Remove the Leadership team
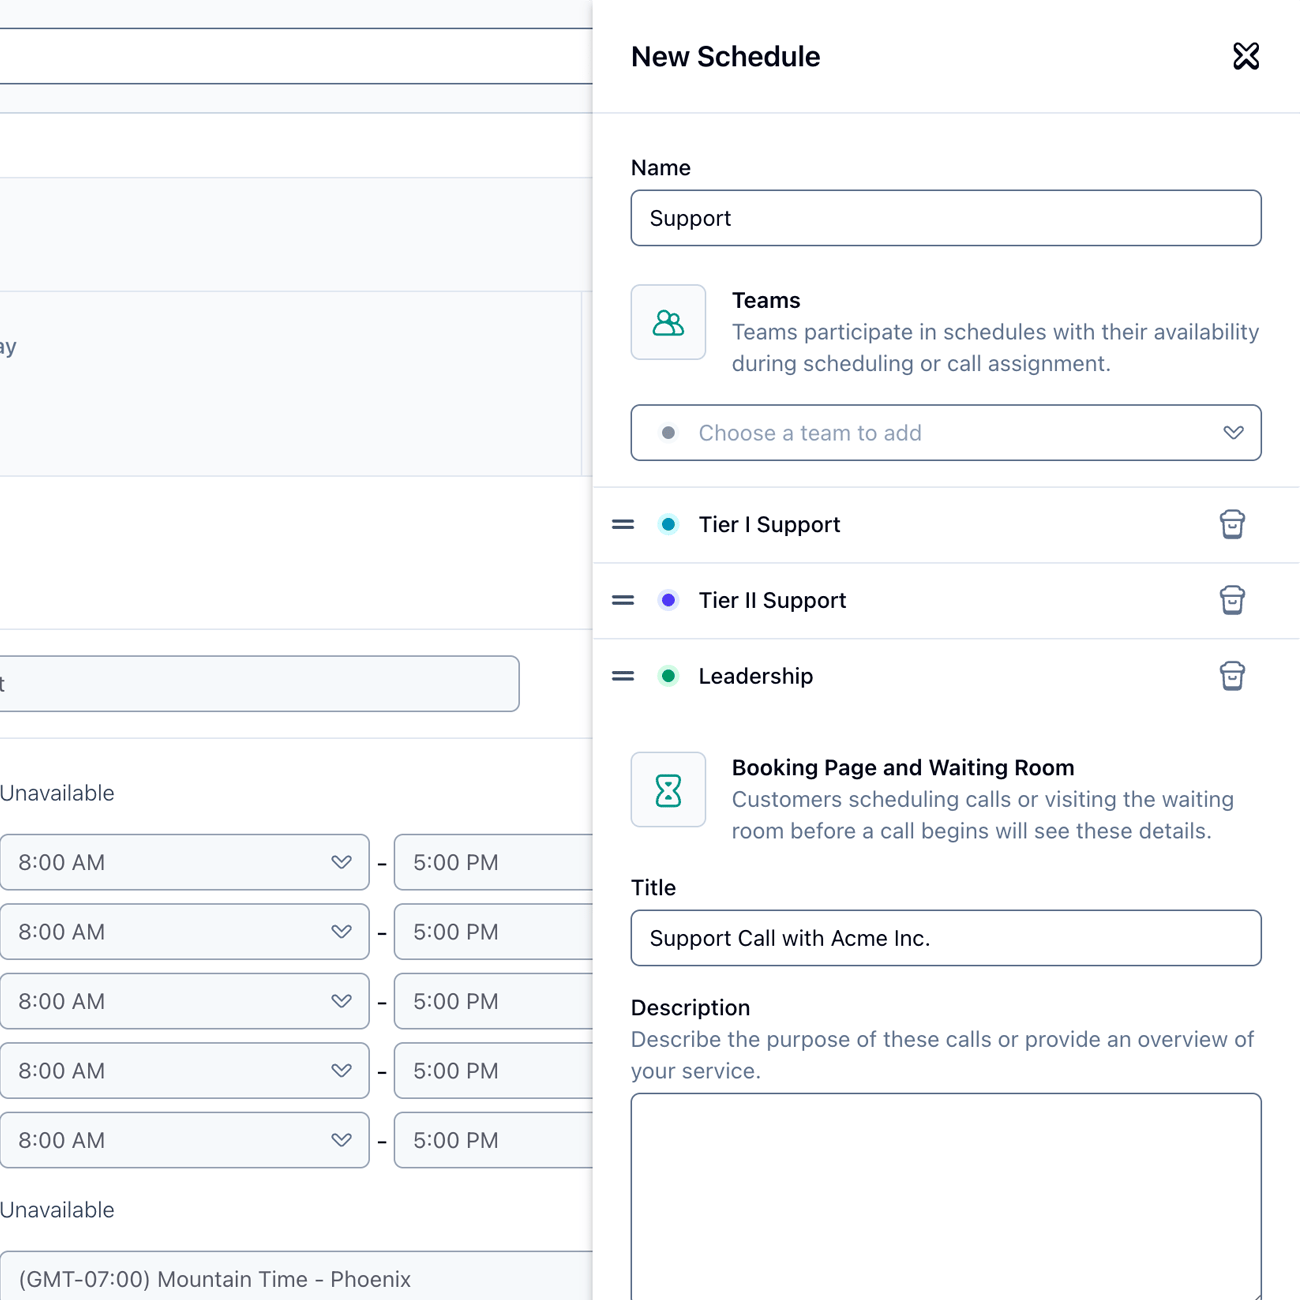Screen dimensions: 1300x1300 click(x=1232, y=676)
